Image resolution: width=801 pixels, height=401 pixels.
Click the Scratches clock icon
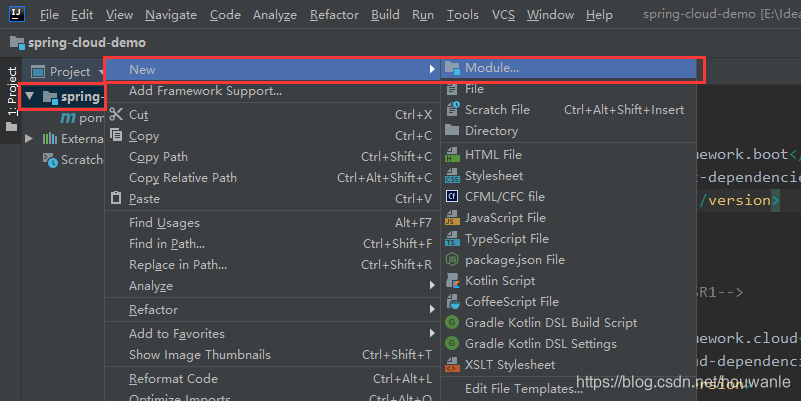click(x=50, y=160)
